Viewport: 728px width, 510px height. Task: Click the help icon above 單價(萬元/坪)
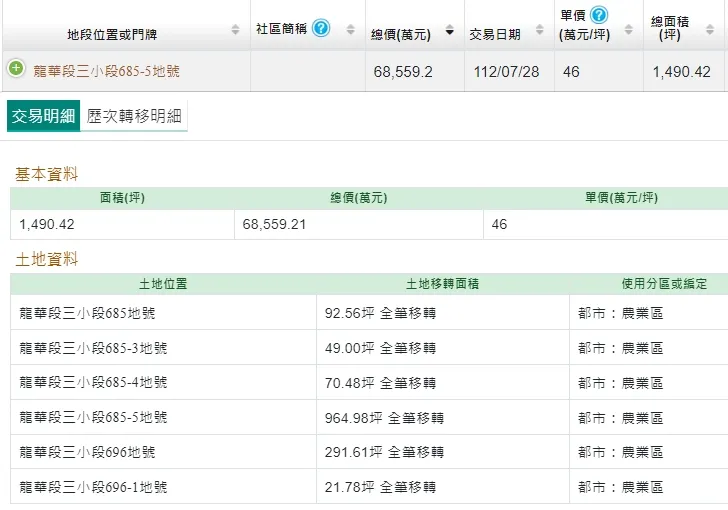coord(598,15)
